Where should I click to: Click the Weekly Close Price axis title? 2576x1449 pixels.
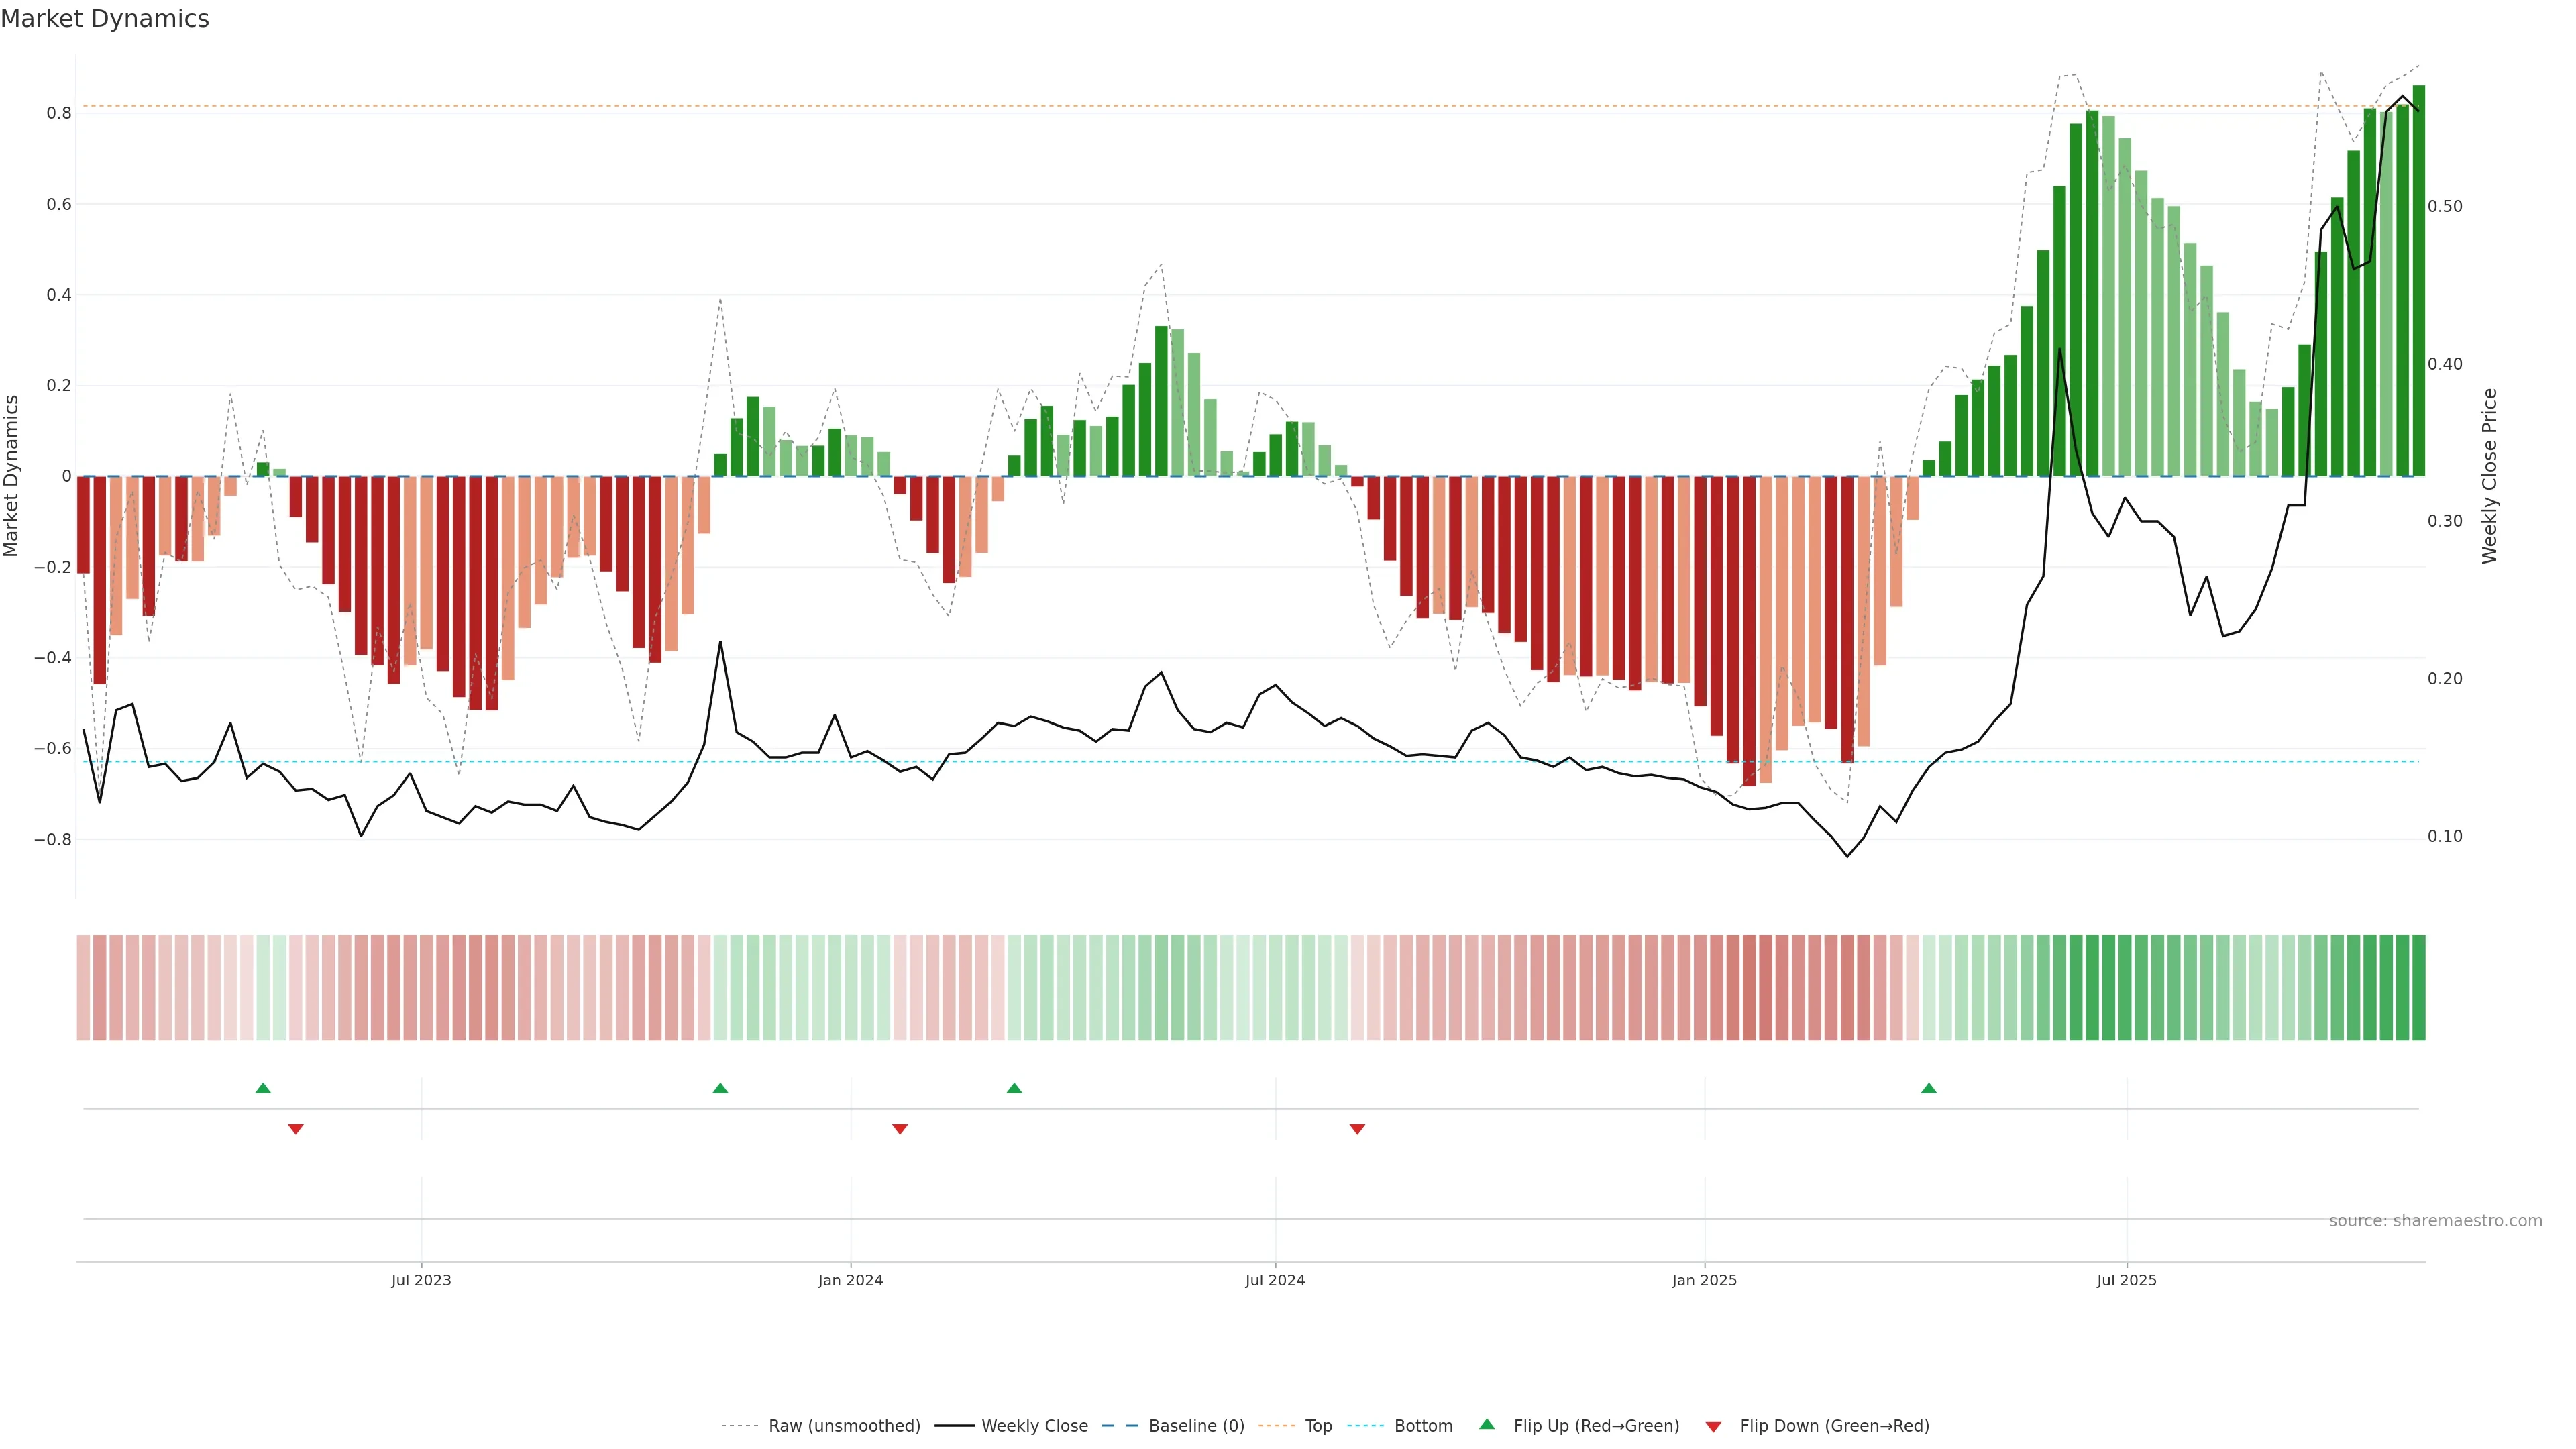[x=2490, y=476]
